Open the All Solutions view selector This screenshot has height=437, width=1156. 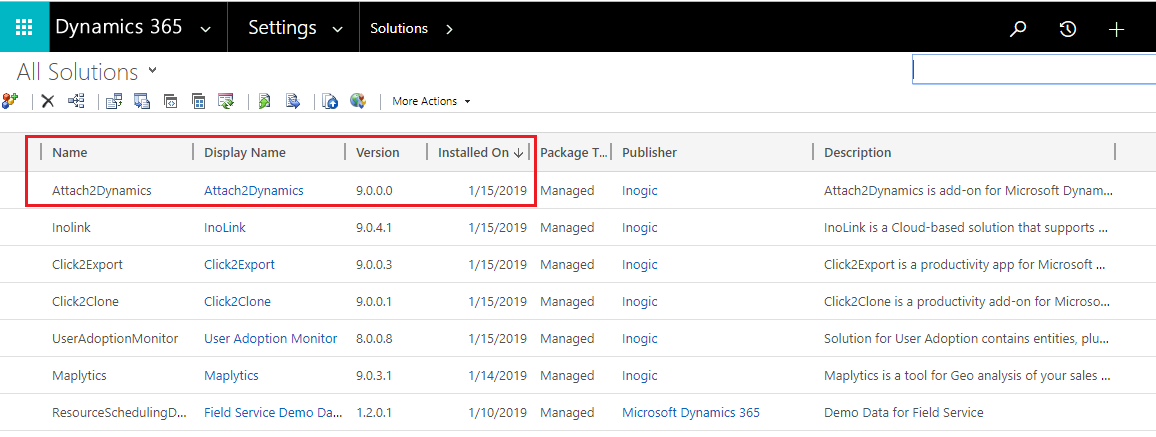pyautogui.click(x=87, y=72)
